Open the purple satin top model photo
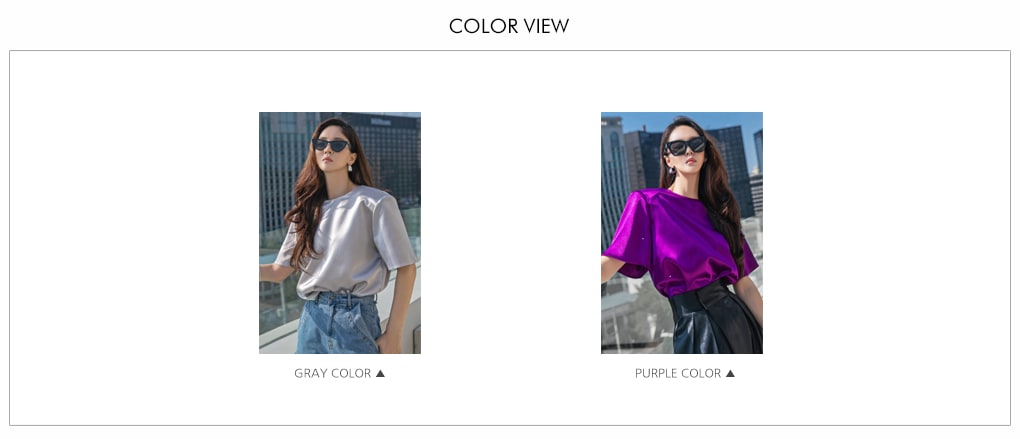1020x439 pixels. (682, 233)
